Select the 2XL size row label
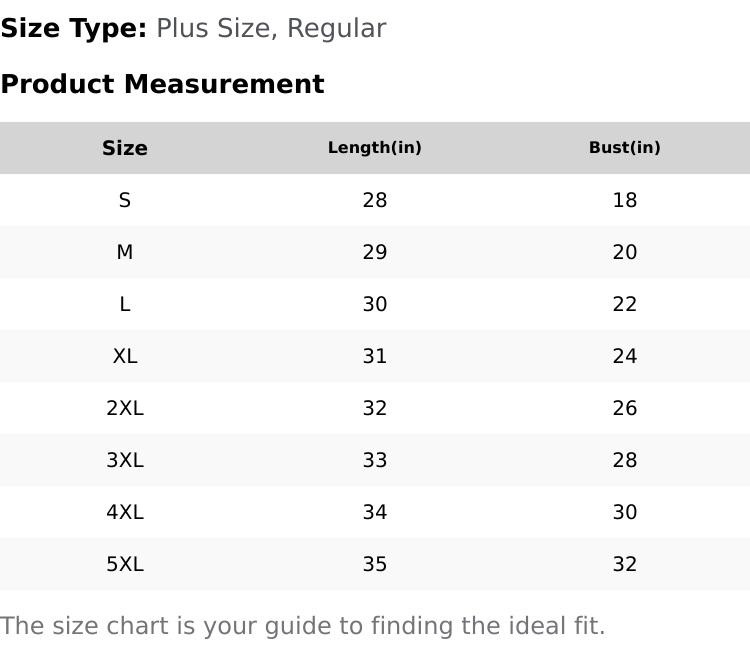750x662 pixels. coord(125,408)
